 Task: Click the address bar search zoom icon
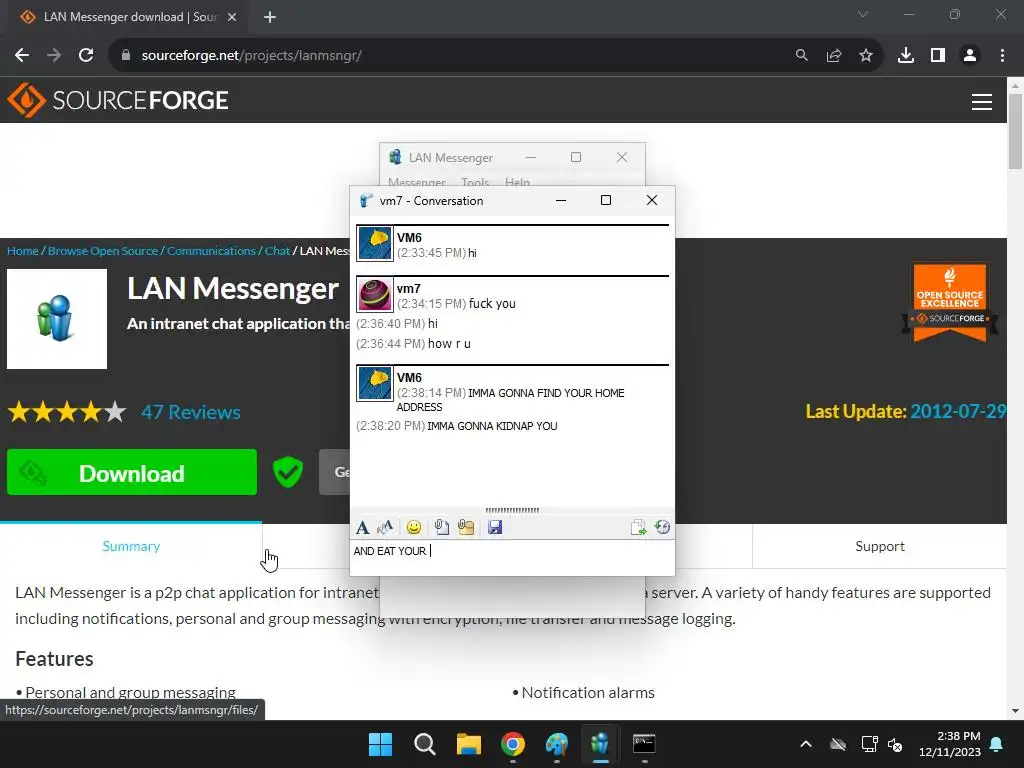pos(801,56)
